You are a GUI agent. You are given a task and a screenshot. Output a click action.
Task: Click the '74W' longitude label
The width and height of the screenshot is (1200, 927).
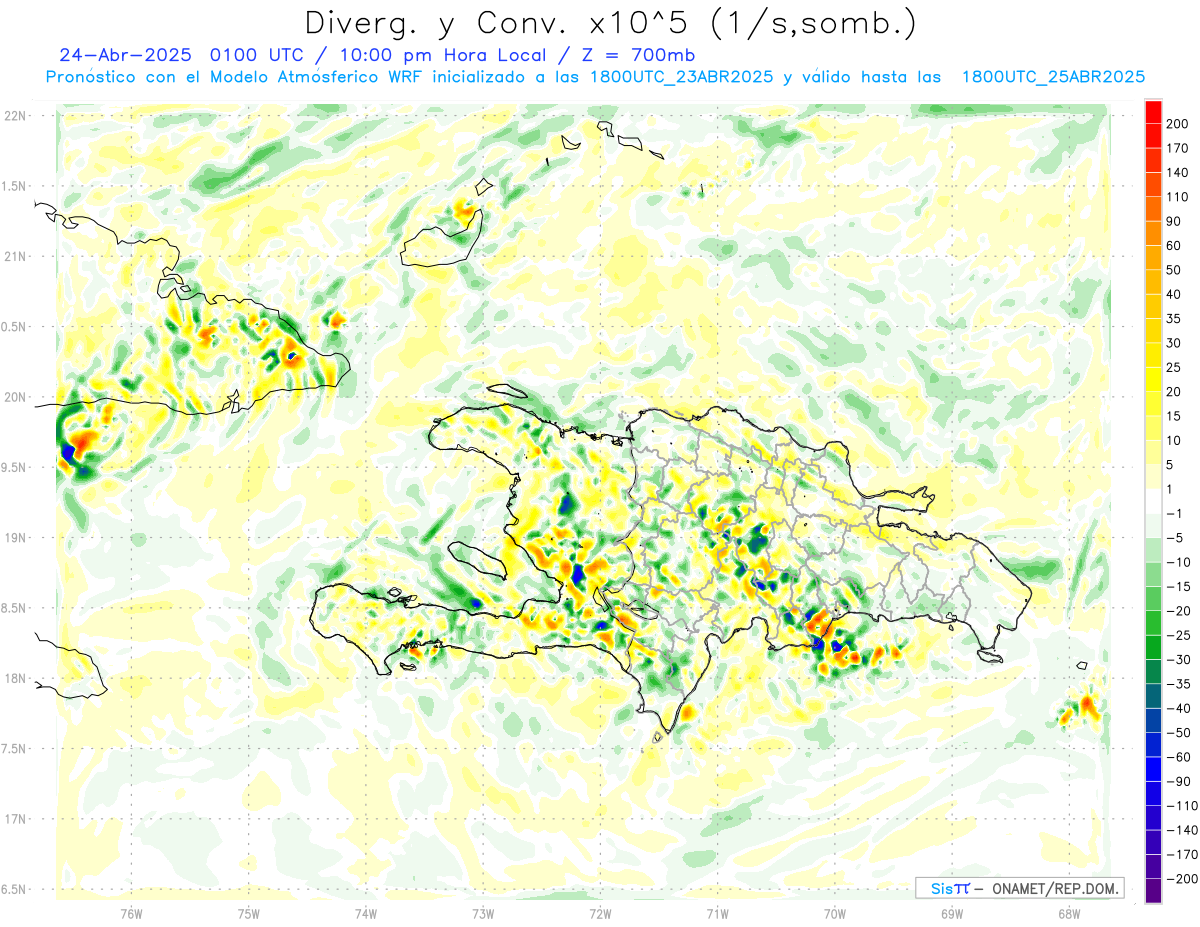(366, 913)
